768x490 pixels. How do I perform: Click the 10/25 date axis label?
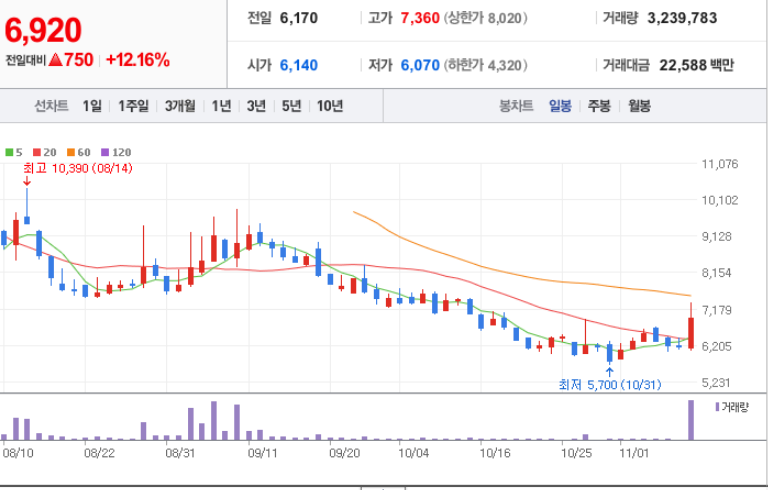coord(576,452)
